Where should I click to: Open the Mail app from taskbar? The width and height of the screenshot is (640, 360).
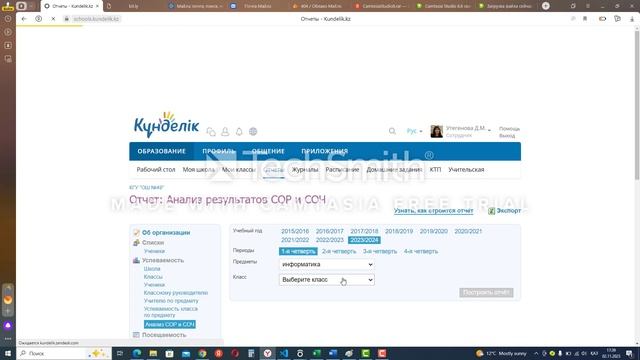pos(186,353)
